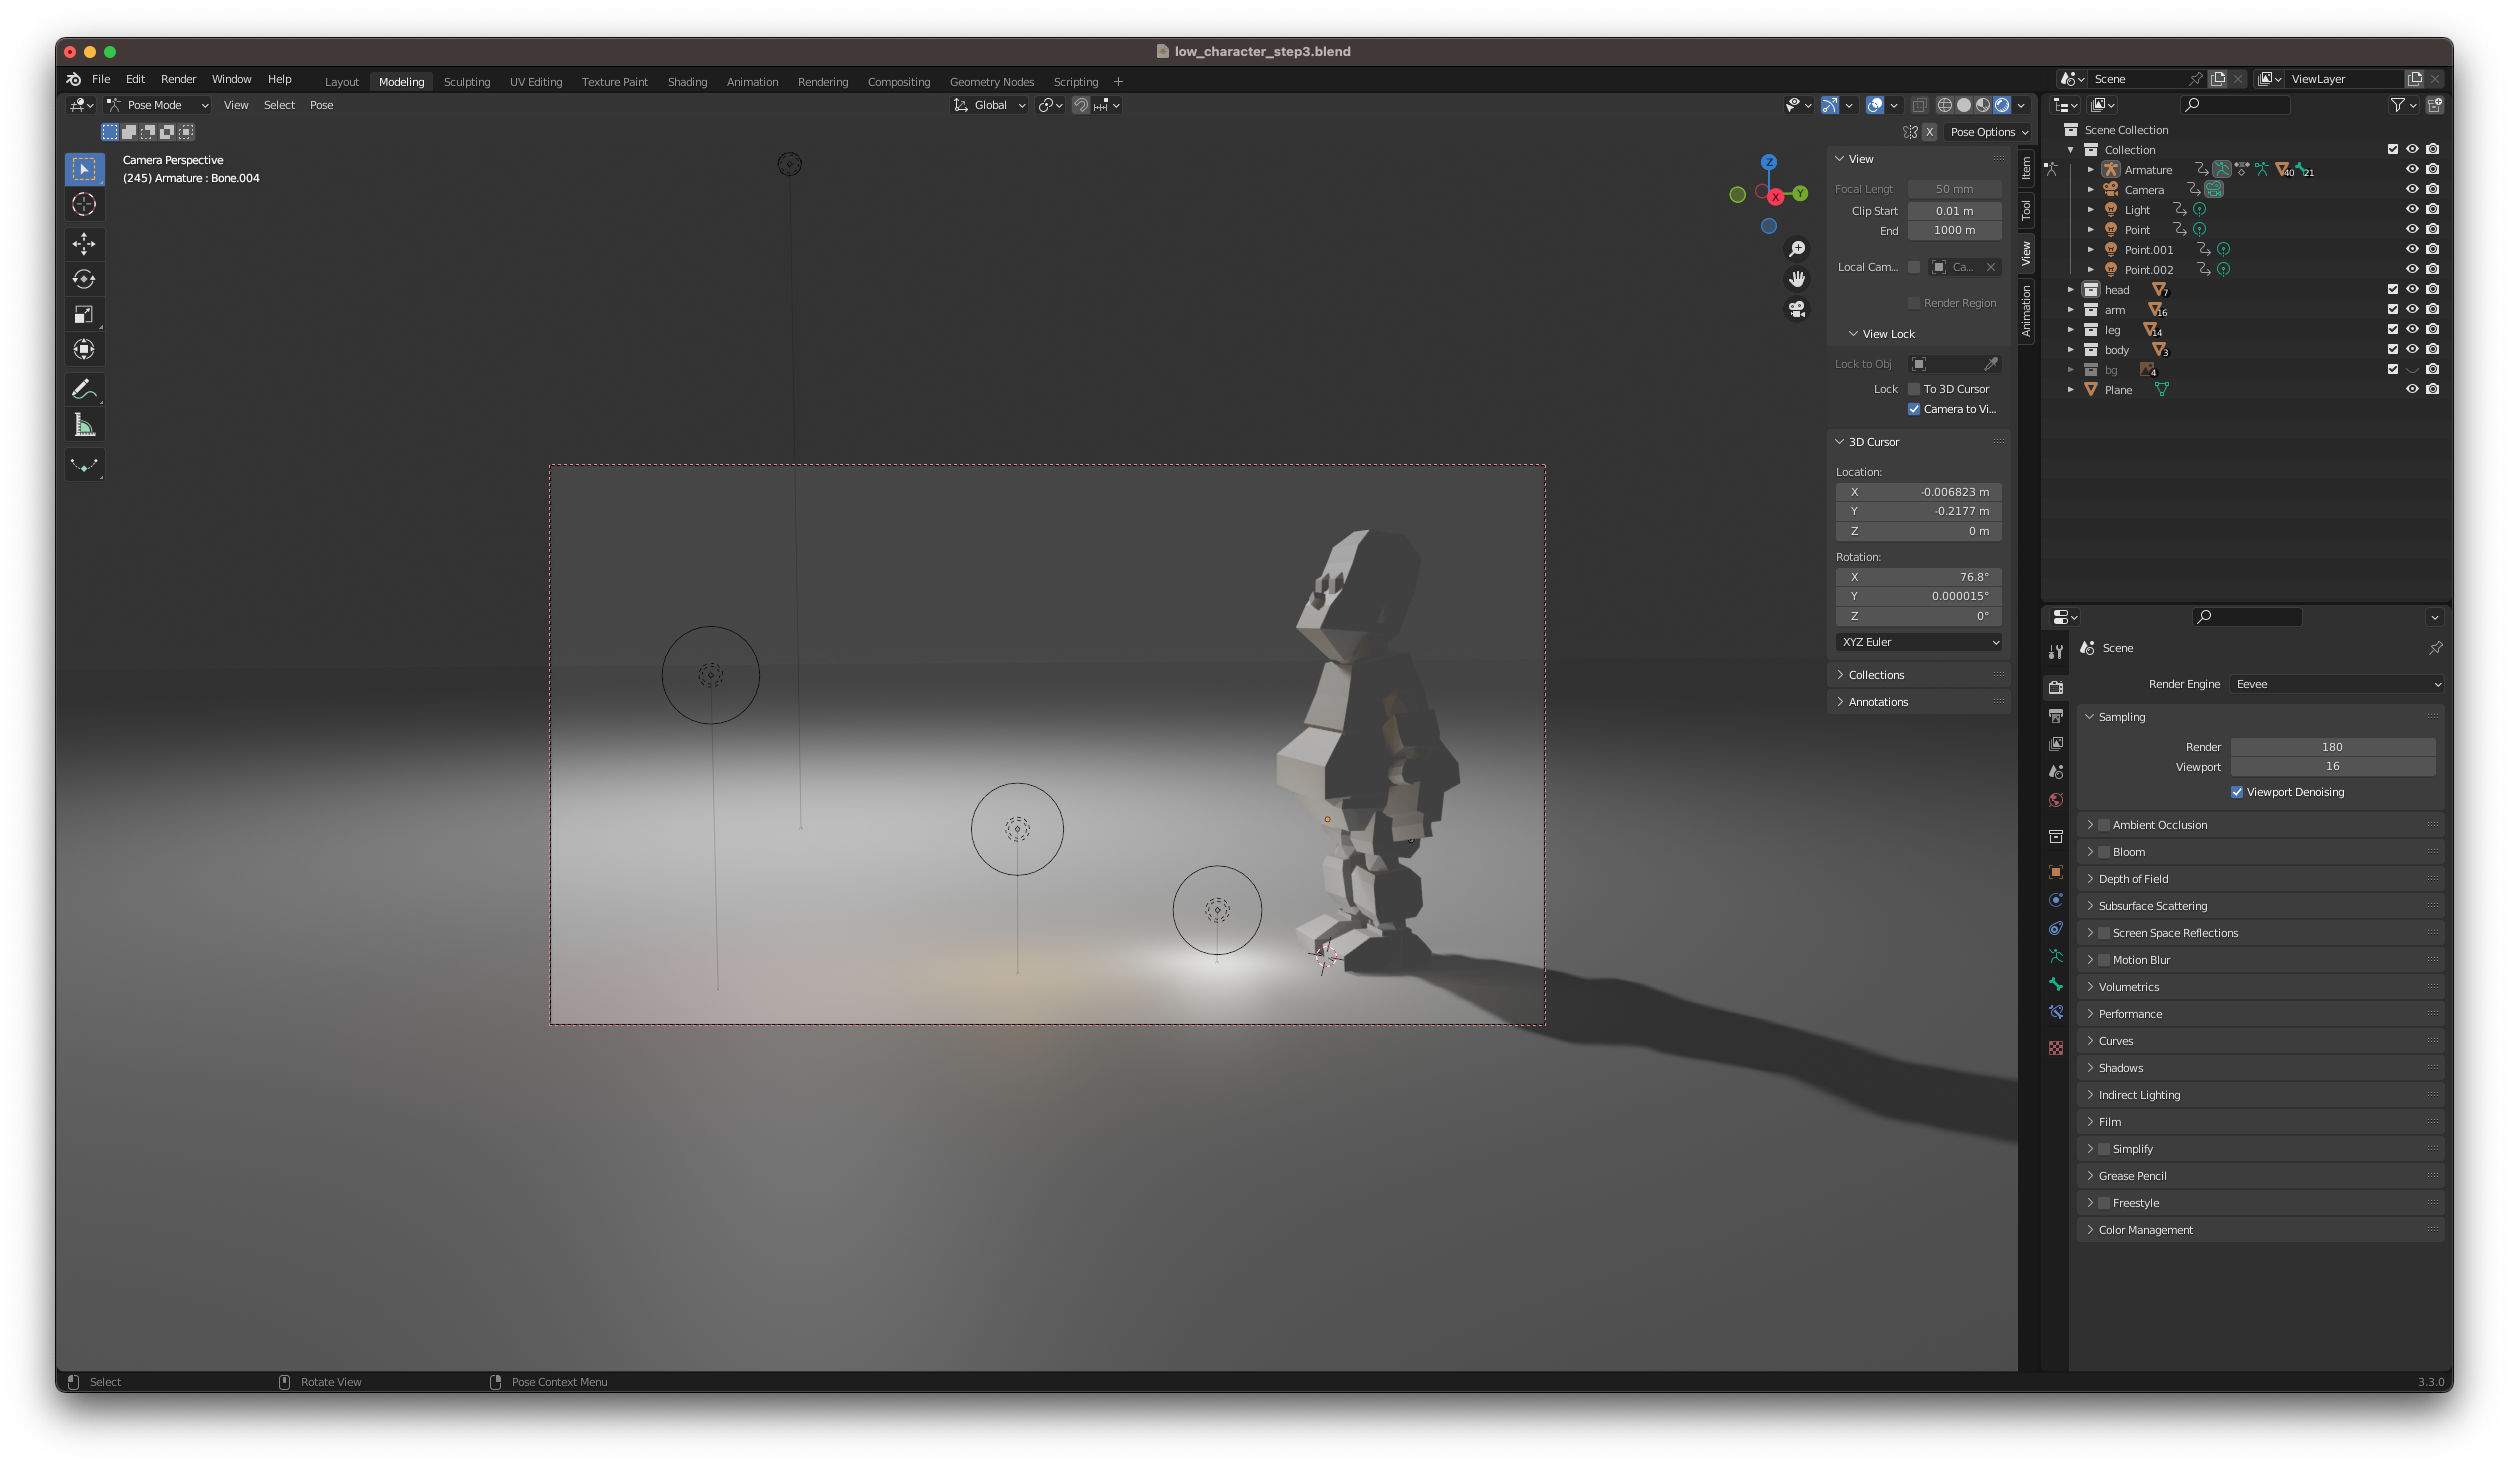The height and width of the screenshot is (1466, 2509).
Task: Click the 3D Cursor X location field
Action: pos(1918,492)
